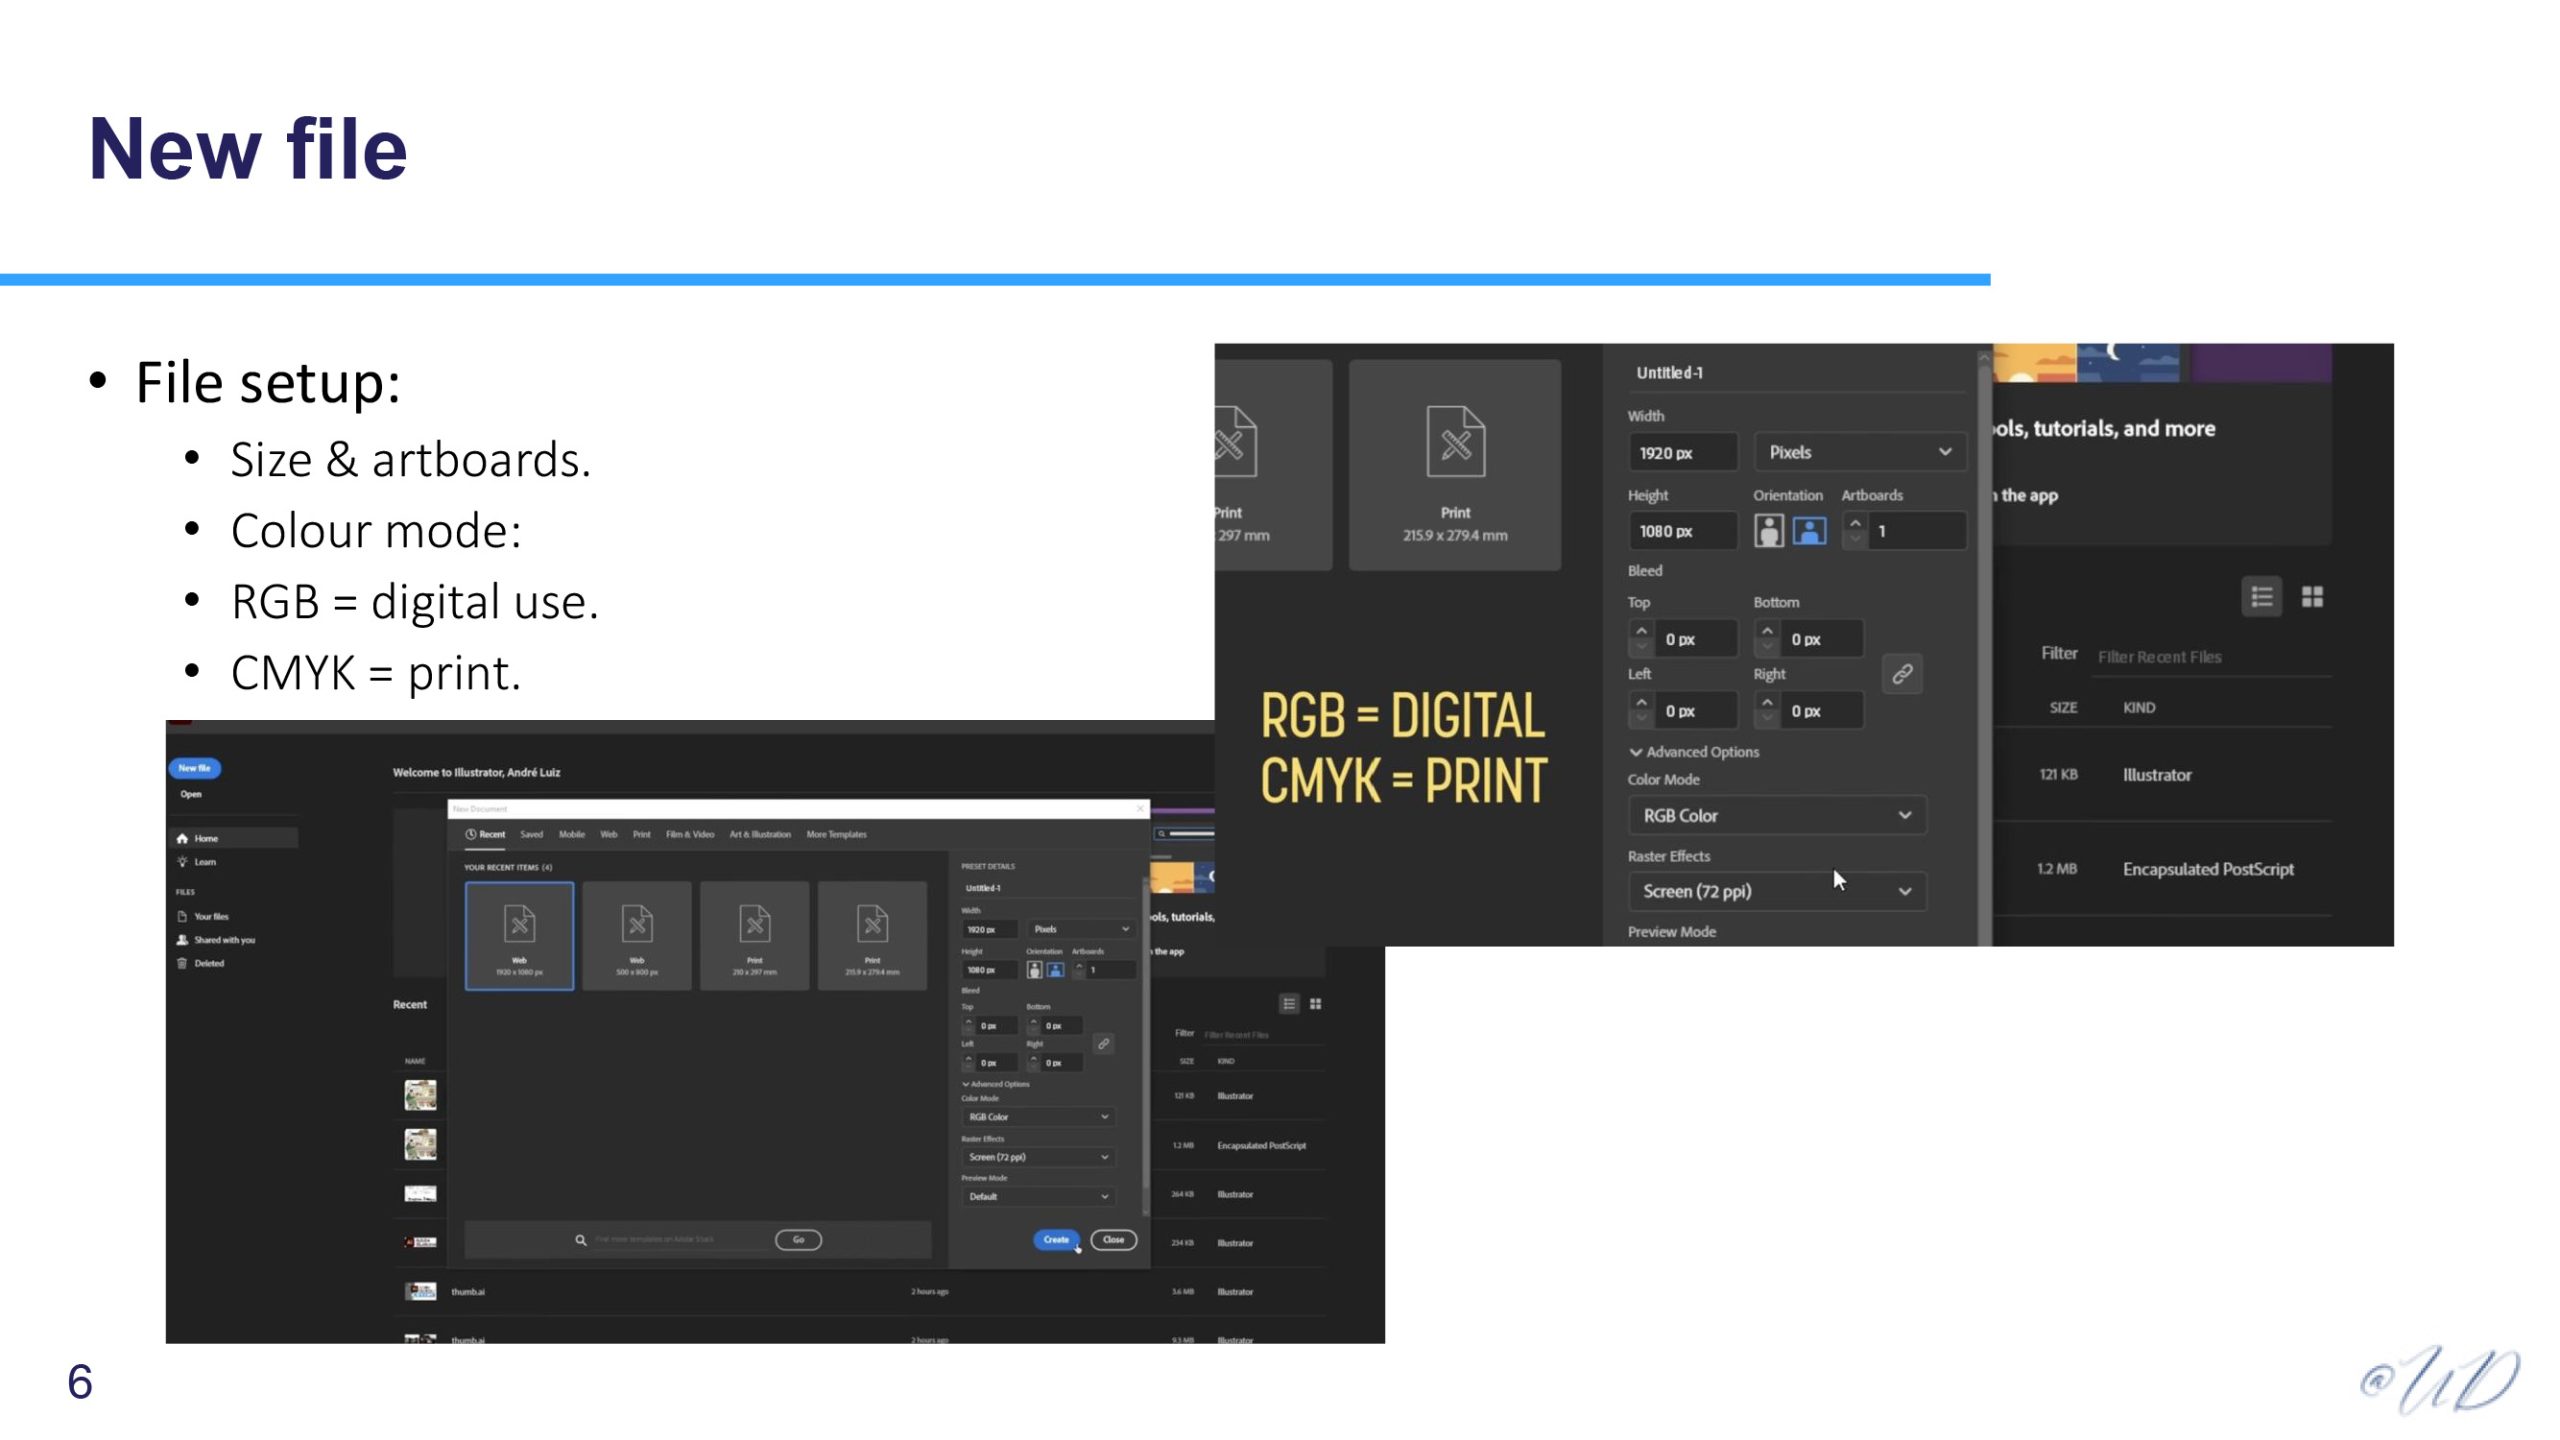Screen dimensions: 2560x1440
Task: Collapse Advanced Options in enlarged panel
Action: [x=1636, y=752]
